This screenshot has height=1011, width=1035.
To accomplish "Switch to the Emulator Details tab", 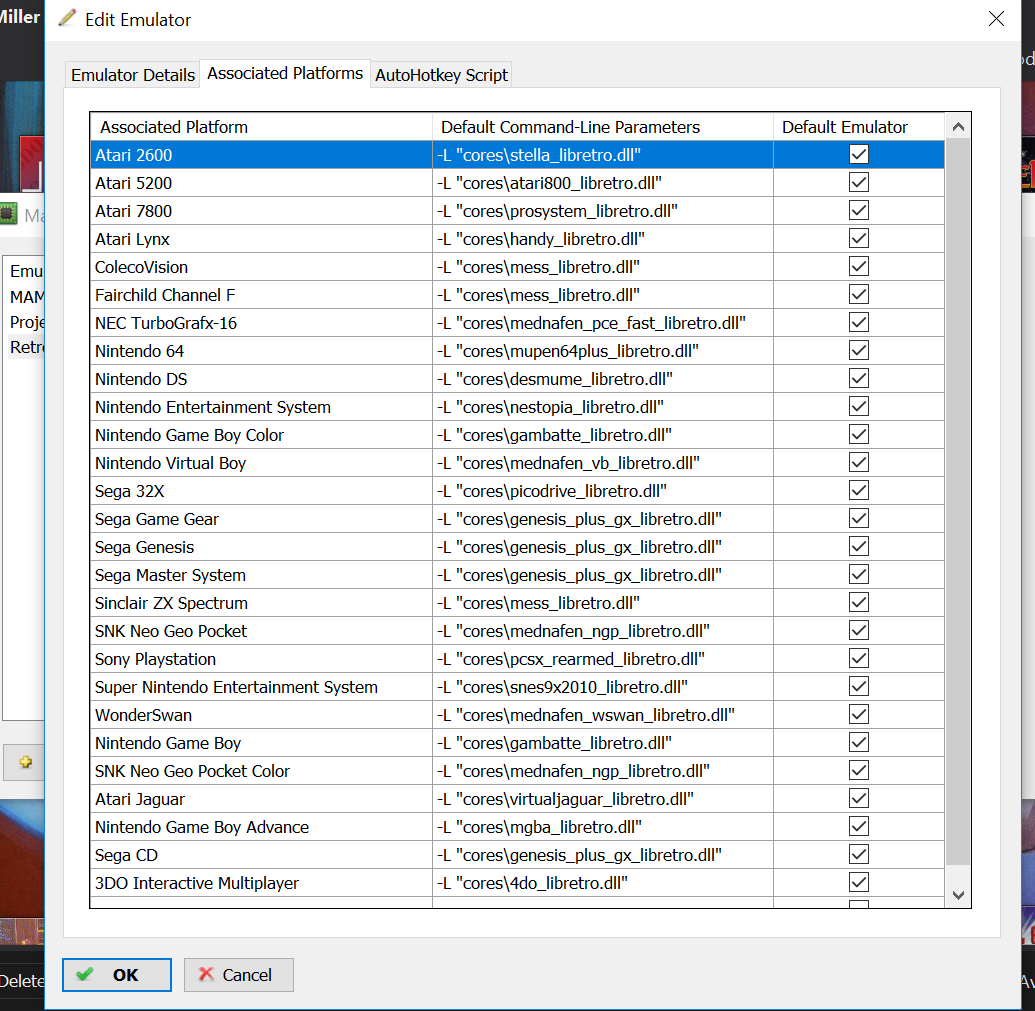I will [133, 75].
